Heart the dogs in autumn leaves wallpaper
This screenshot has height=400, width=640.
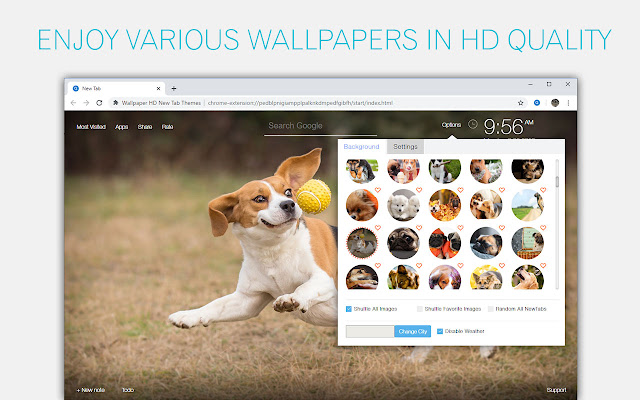tap(460, 190)
